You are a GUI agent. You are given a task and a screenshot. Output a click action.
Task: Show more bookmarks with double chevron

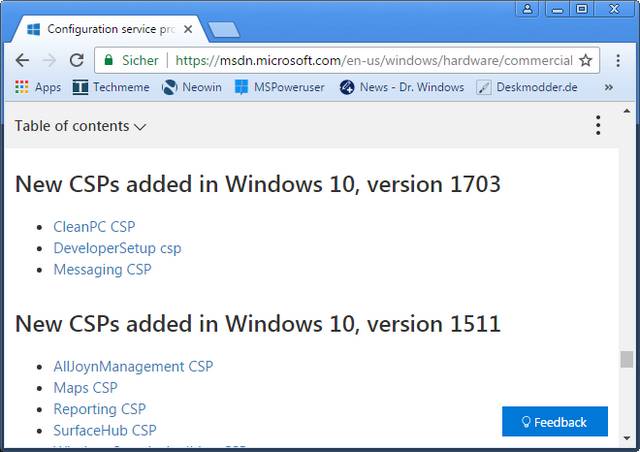(x=609, y=87)
